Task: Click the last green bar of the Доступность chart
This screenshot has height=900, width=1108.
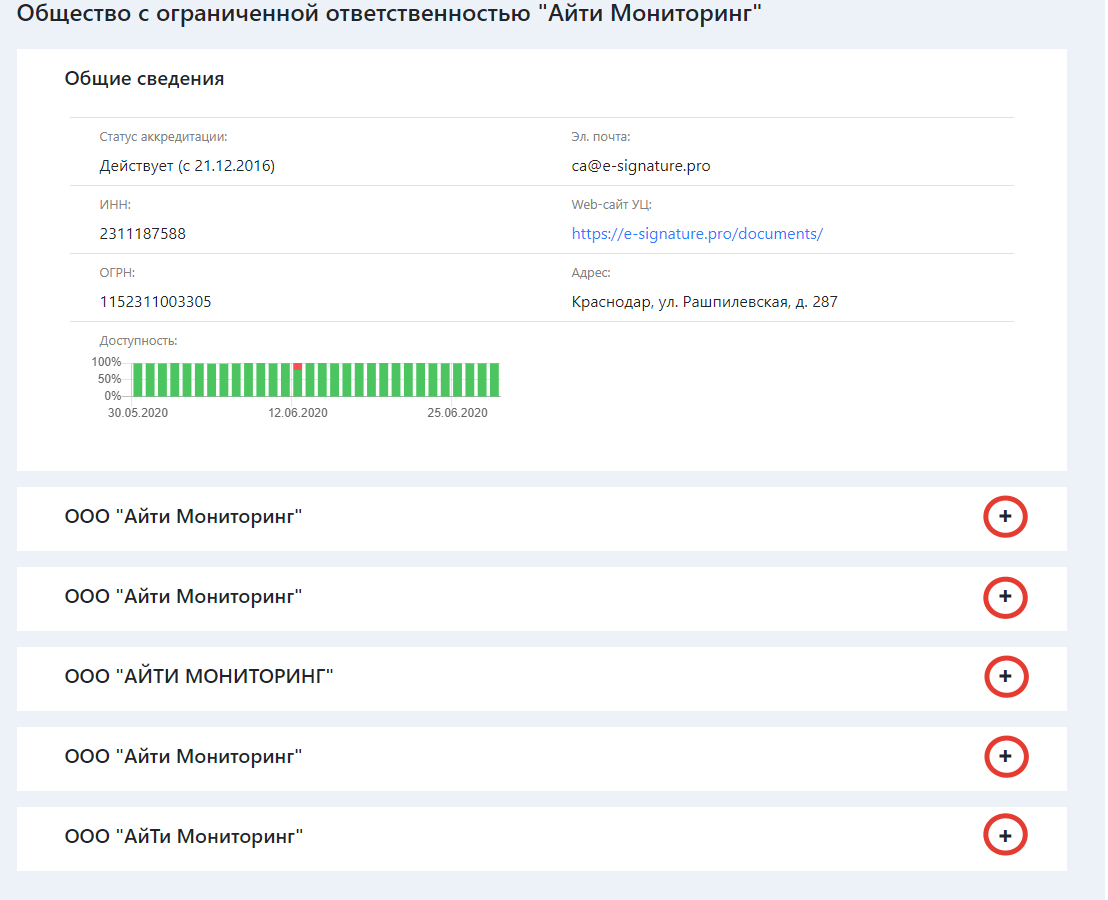Action: [494, 380]
